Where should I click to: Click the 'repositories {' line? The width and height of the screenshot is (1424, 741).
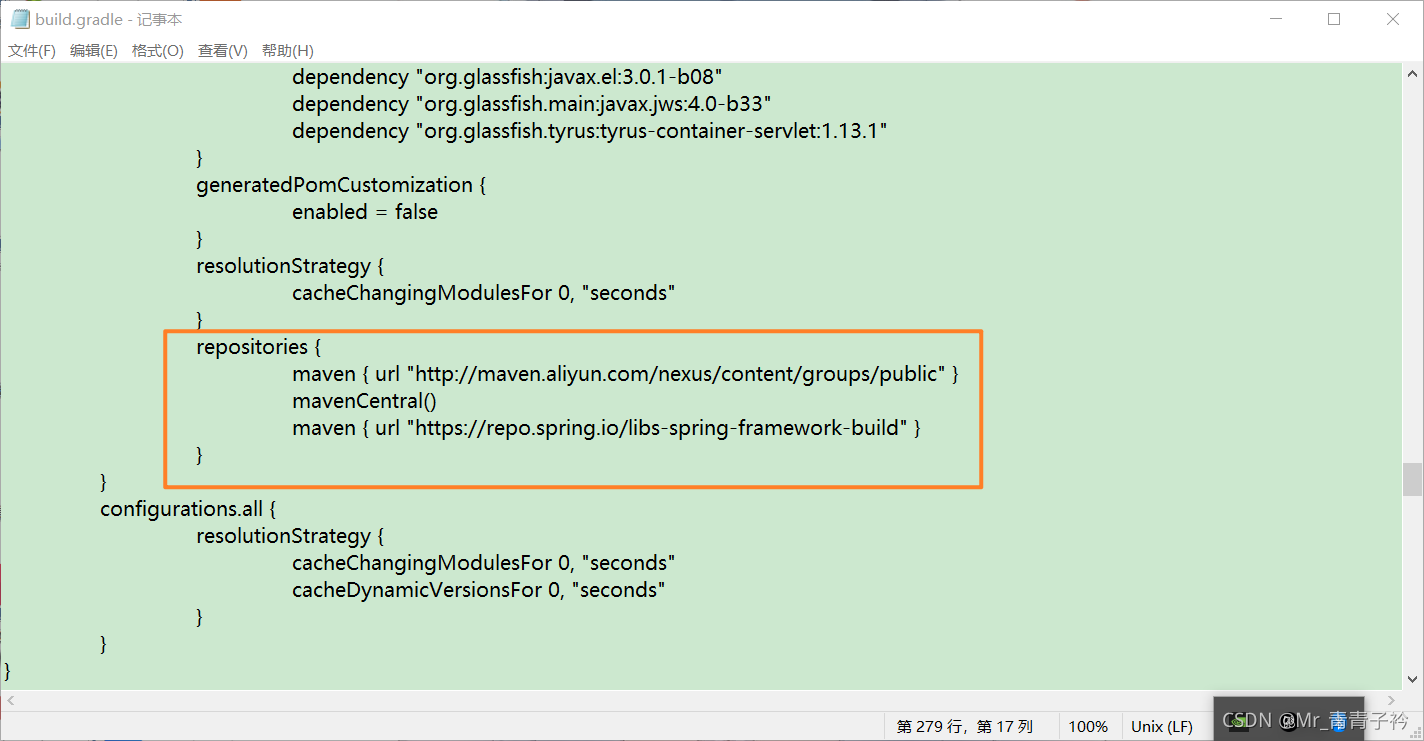[x=258, y=347]
